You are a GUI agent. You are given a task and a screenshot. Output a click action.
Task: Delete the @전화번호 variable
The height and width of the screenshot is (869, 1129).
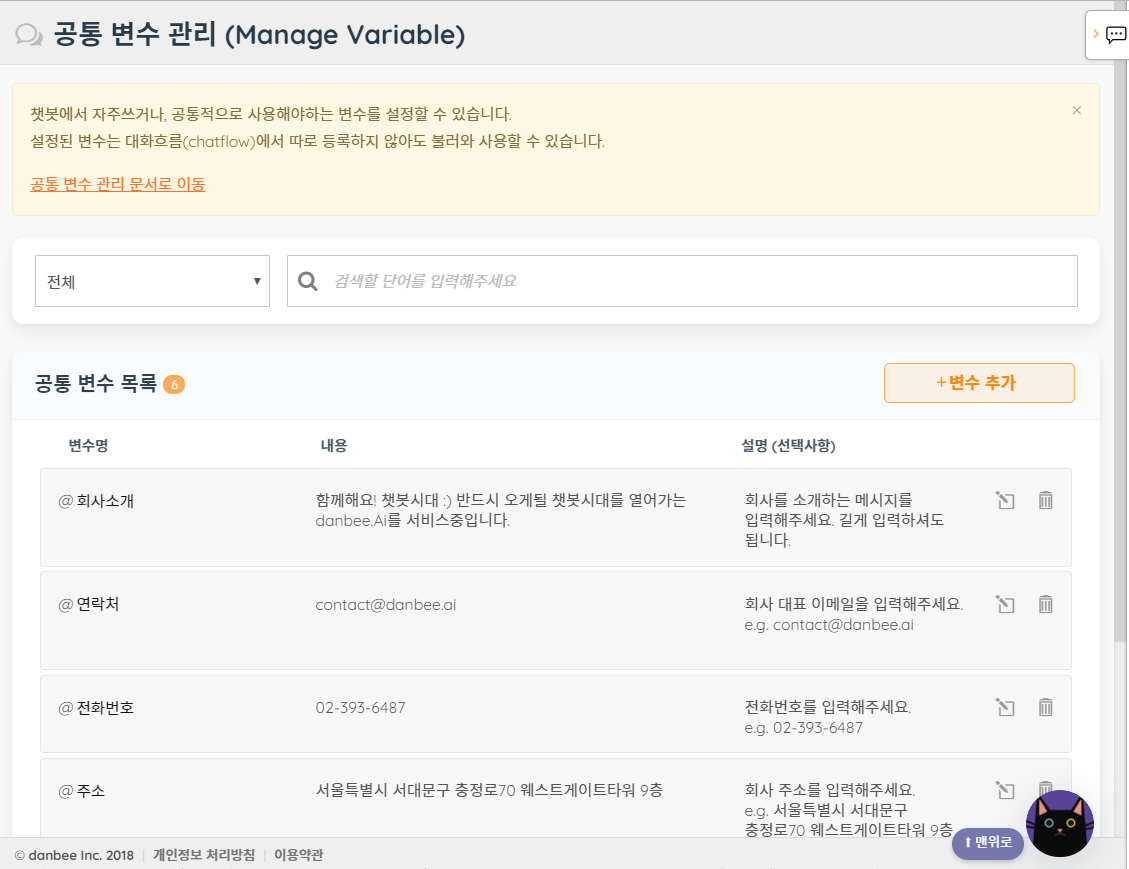click(1045, 708)
